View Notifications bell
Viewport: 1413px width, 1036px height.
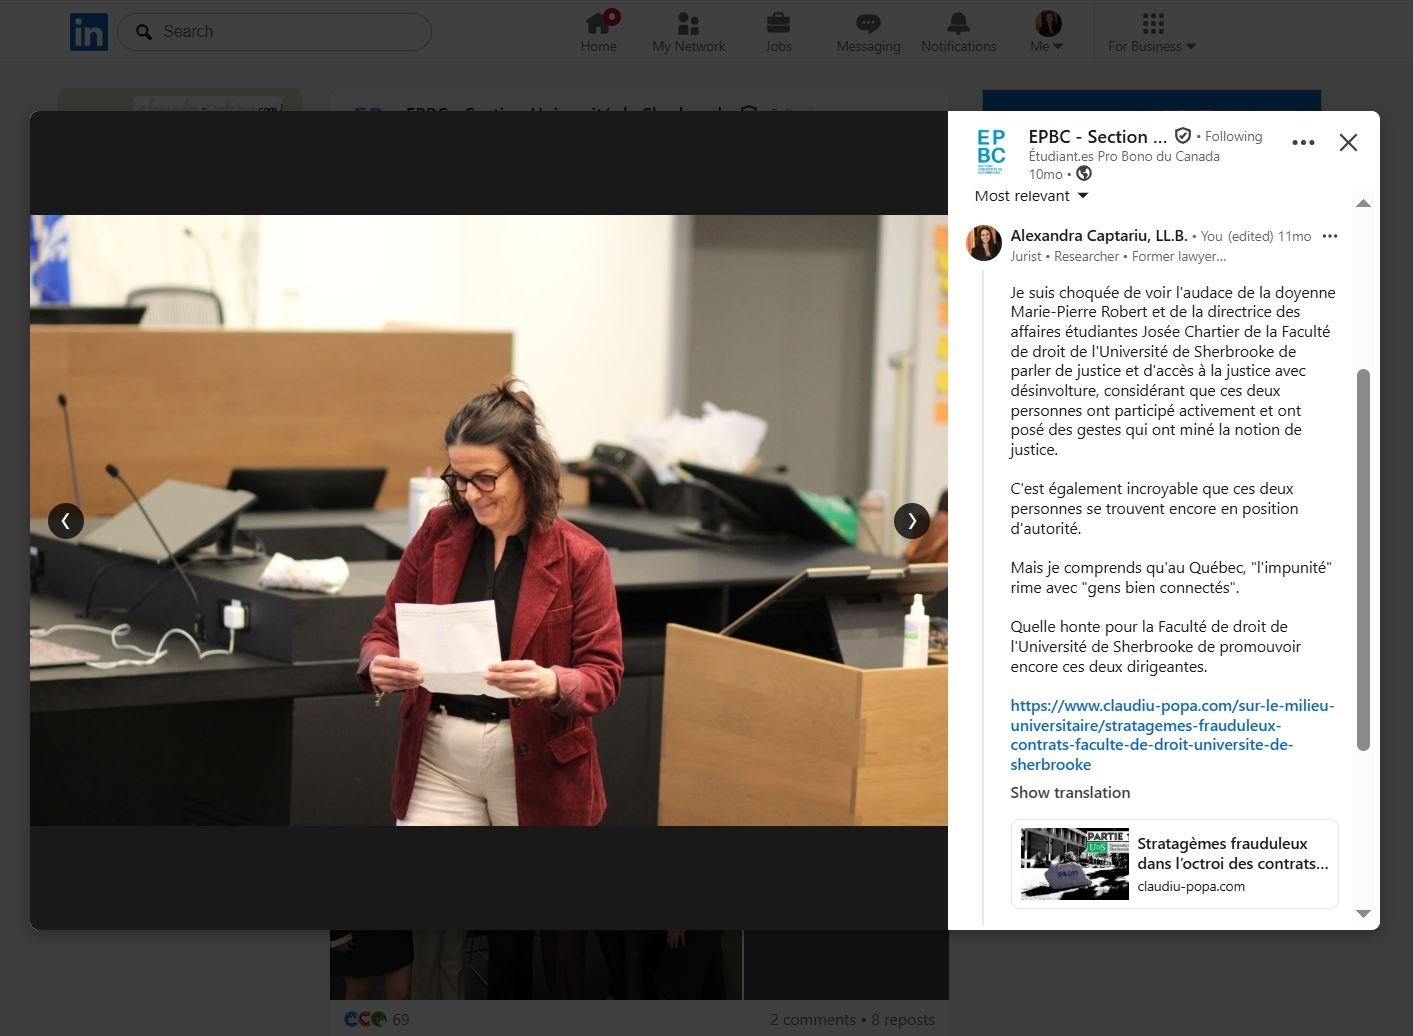(x=958, y=32)
